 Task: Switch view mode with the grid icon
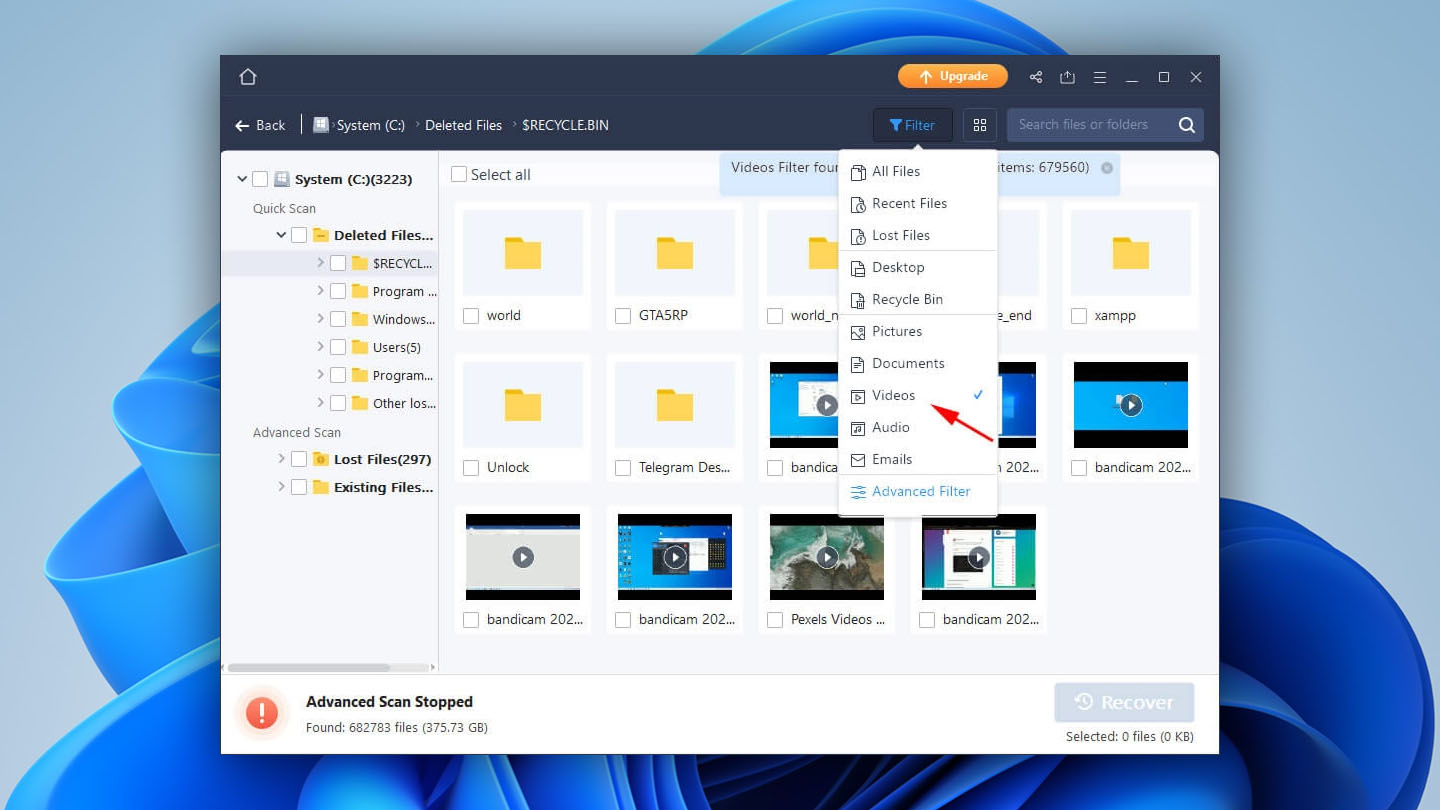[x=980, y=125]
